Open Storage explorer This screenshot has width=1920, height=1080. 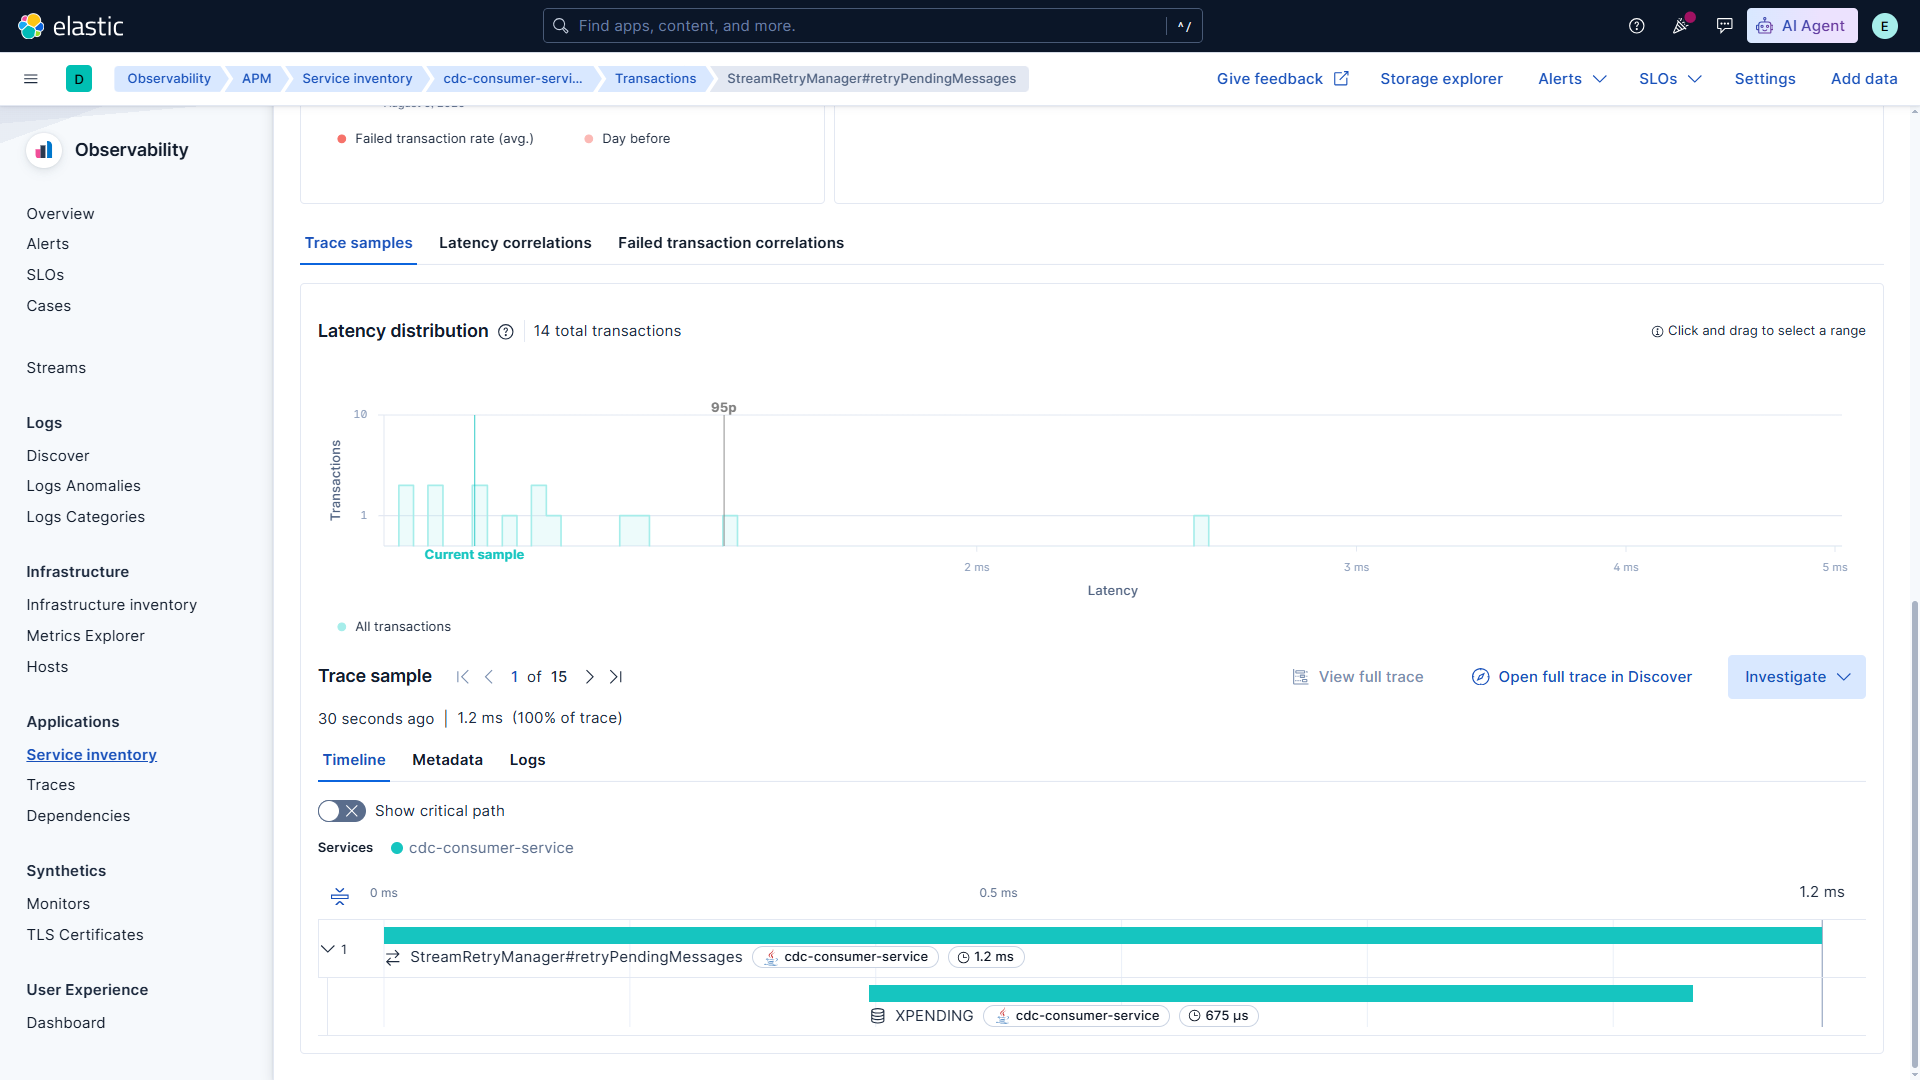coord(1441,79)
